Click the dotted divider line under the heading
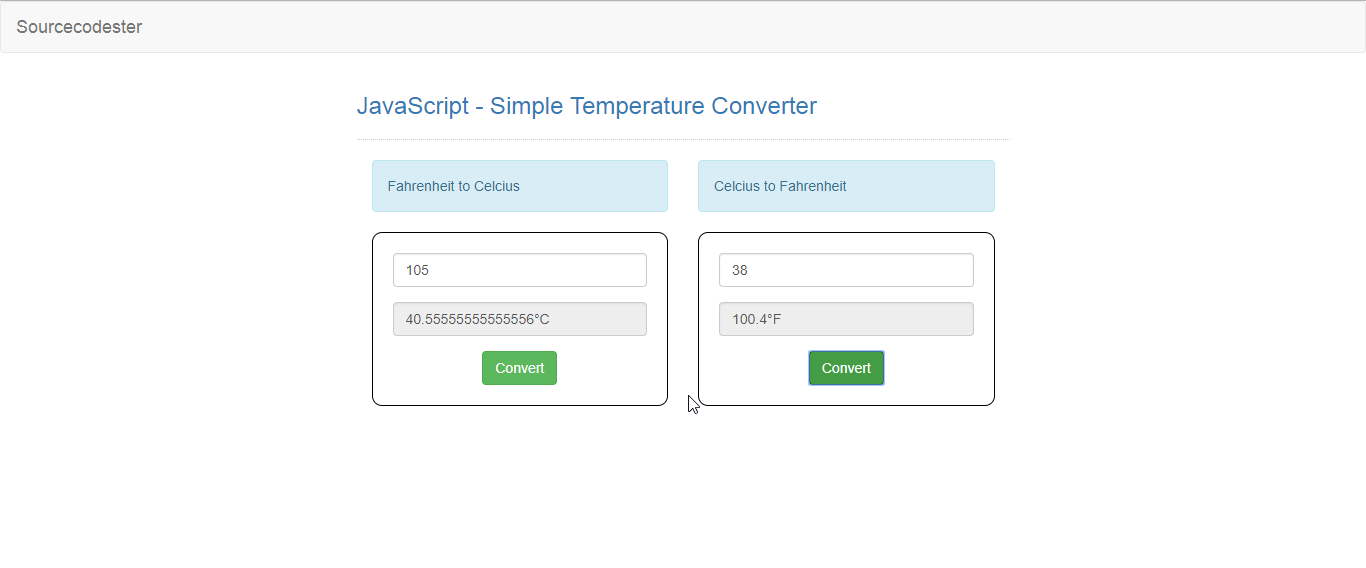 (683, 139)
